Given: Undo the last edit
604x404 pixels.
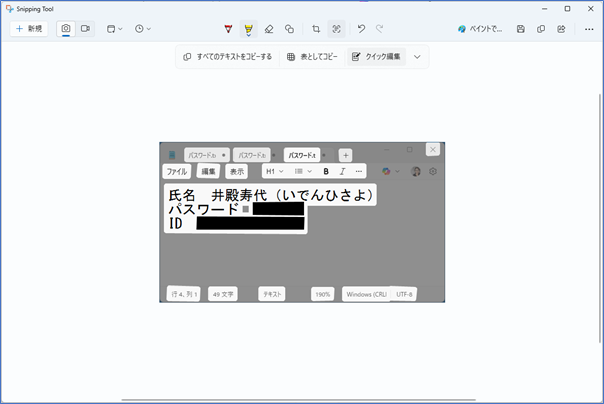Looking at the screenshot, I should (361, 29).
